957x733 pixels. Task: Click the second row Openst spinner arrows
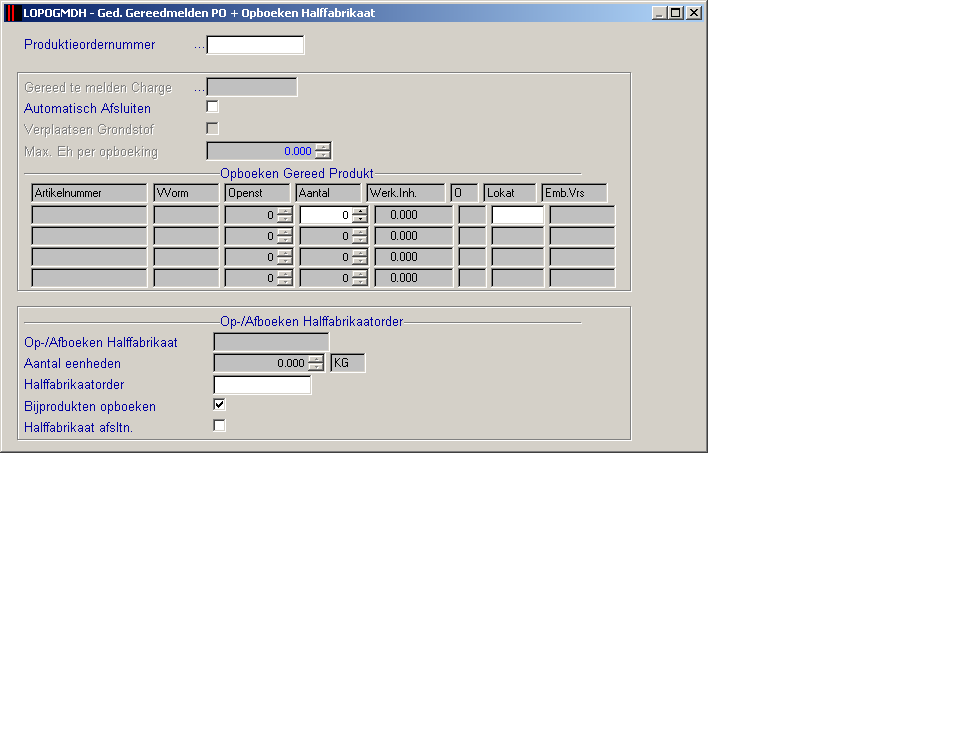[x=284, y=236]
